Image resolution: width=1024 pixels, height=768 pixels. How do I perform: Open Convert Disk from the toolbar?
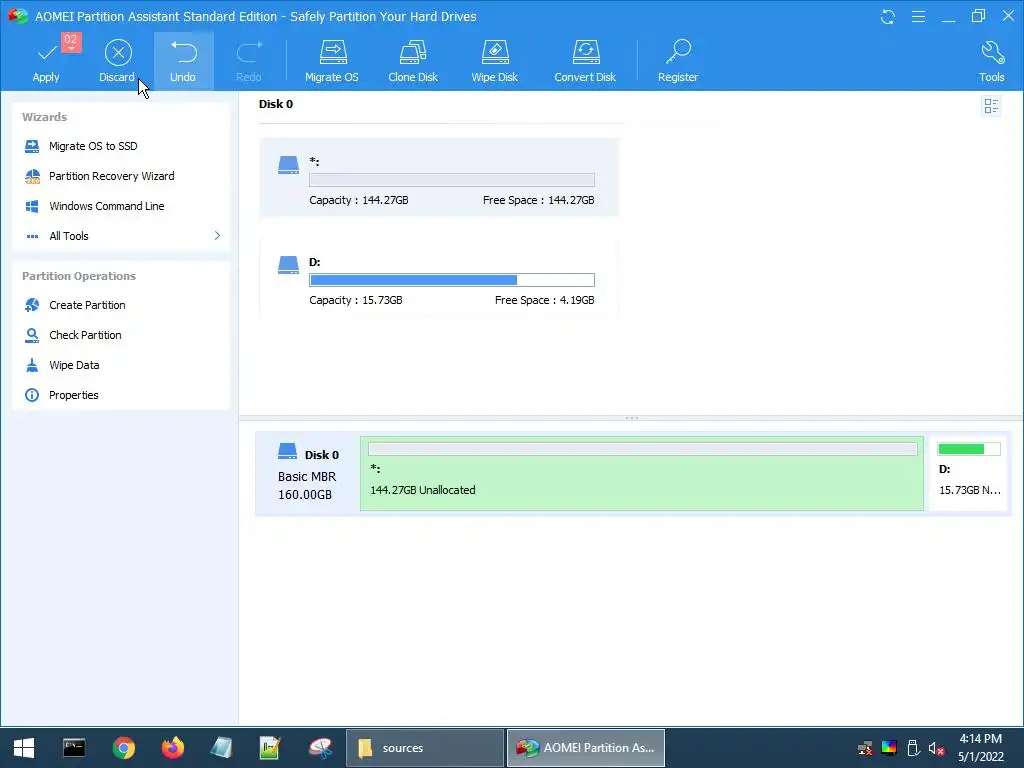coord(585,61)
